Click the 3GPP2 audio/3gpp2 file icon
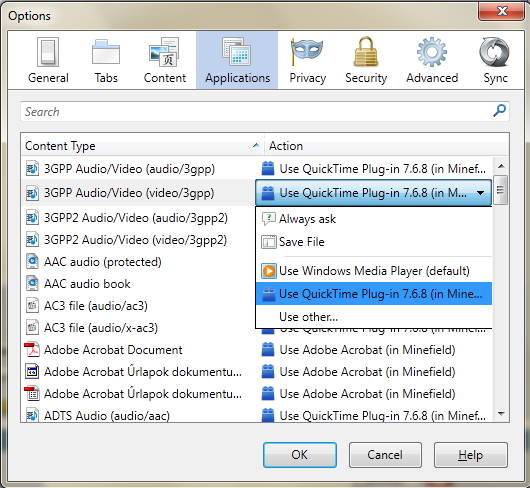Screen dimensions: 530x488 (32, 218)
